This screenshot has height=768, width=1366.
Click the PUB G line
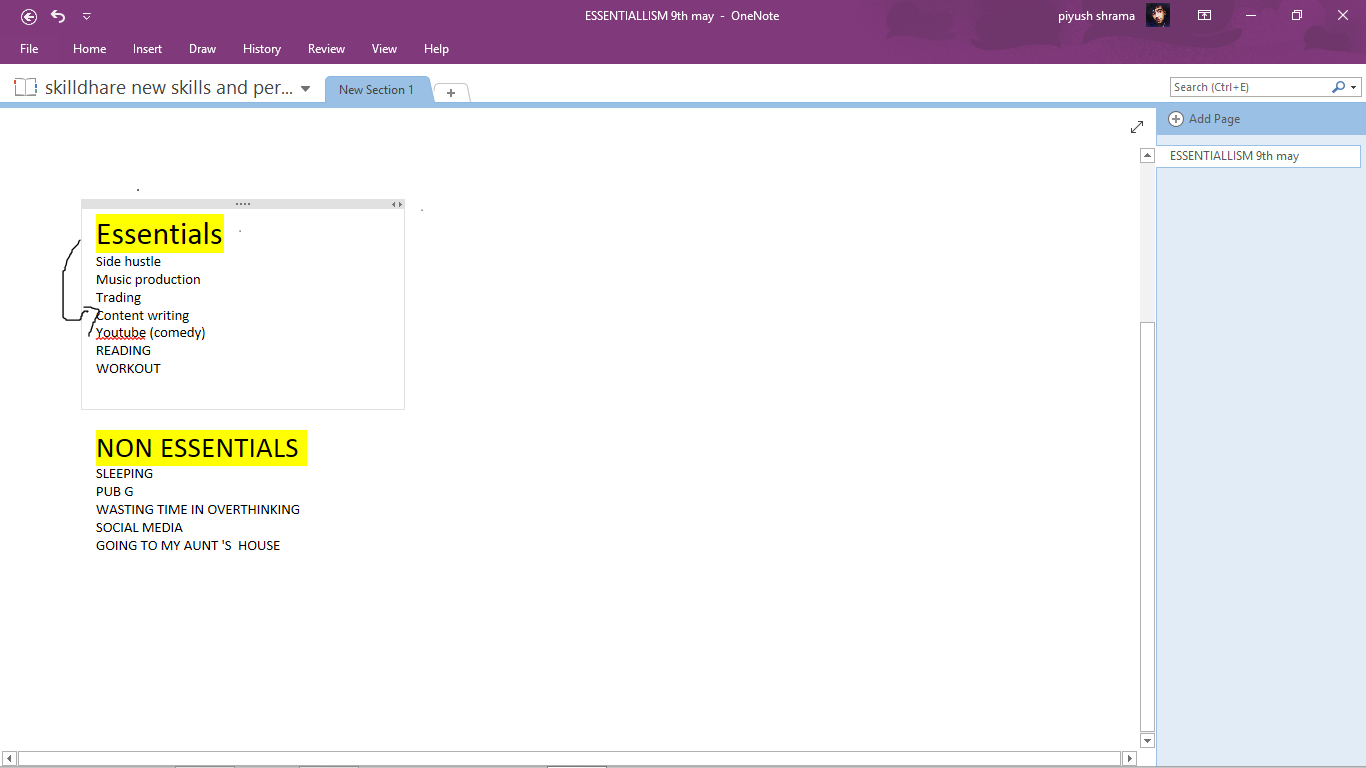point(114,492)
